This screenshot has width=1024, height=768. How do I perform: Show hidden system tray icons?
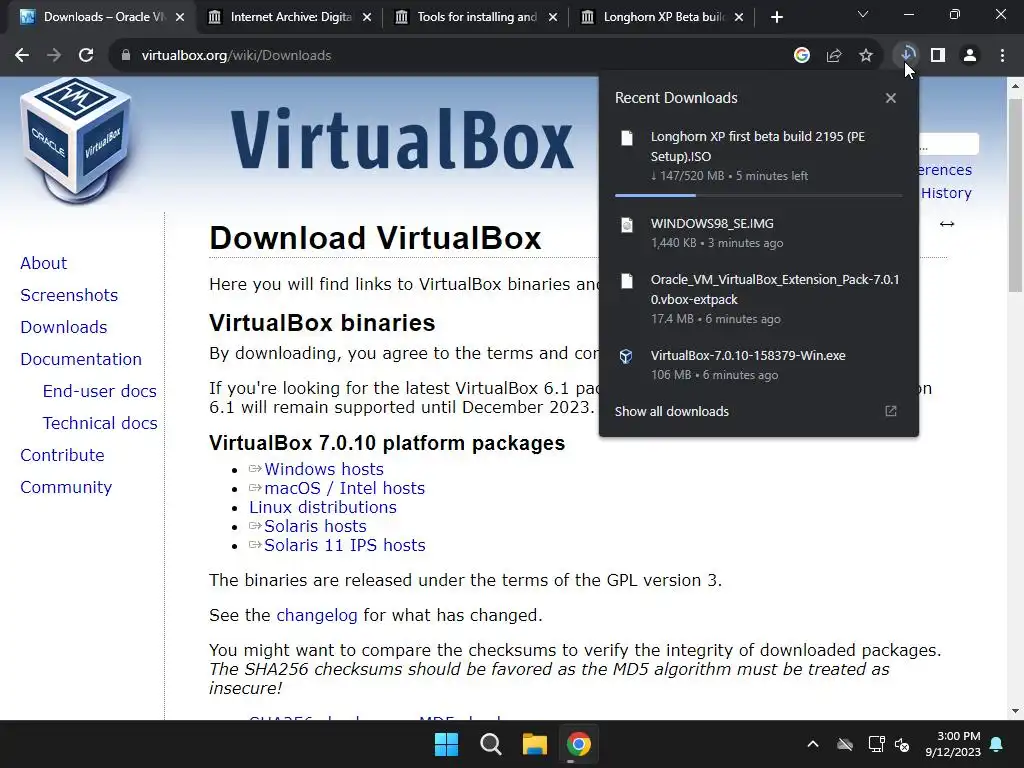tap(813, 744)
